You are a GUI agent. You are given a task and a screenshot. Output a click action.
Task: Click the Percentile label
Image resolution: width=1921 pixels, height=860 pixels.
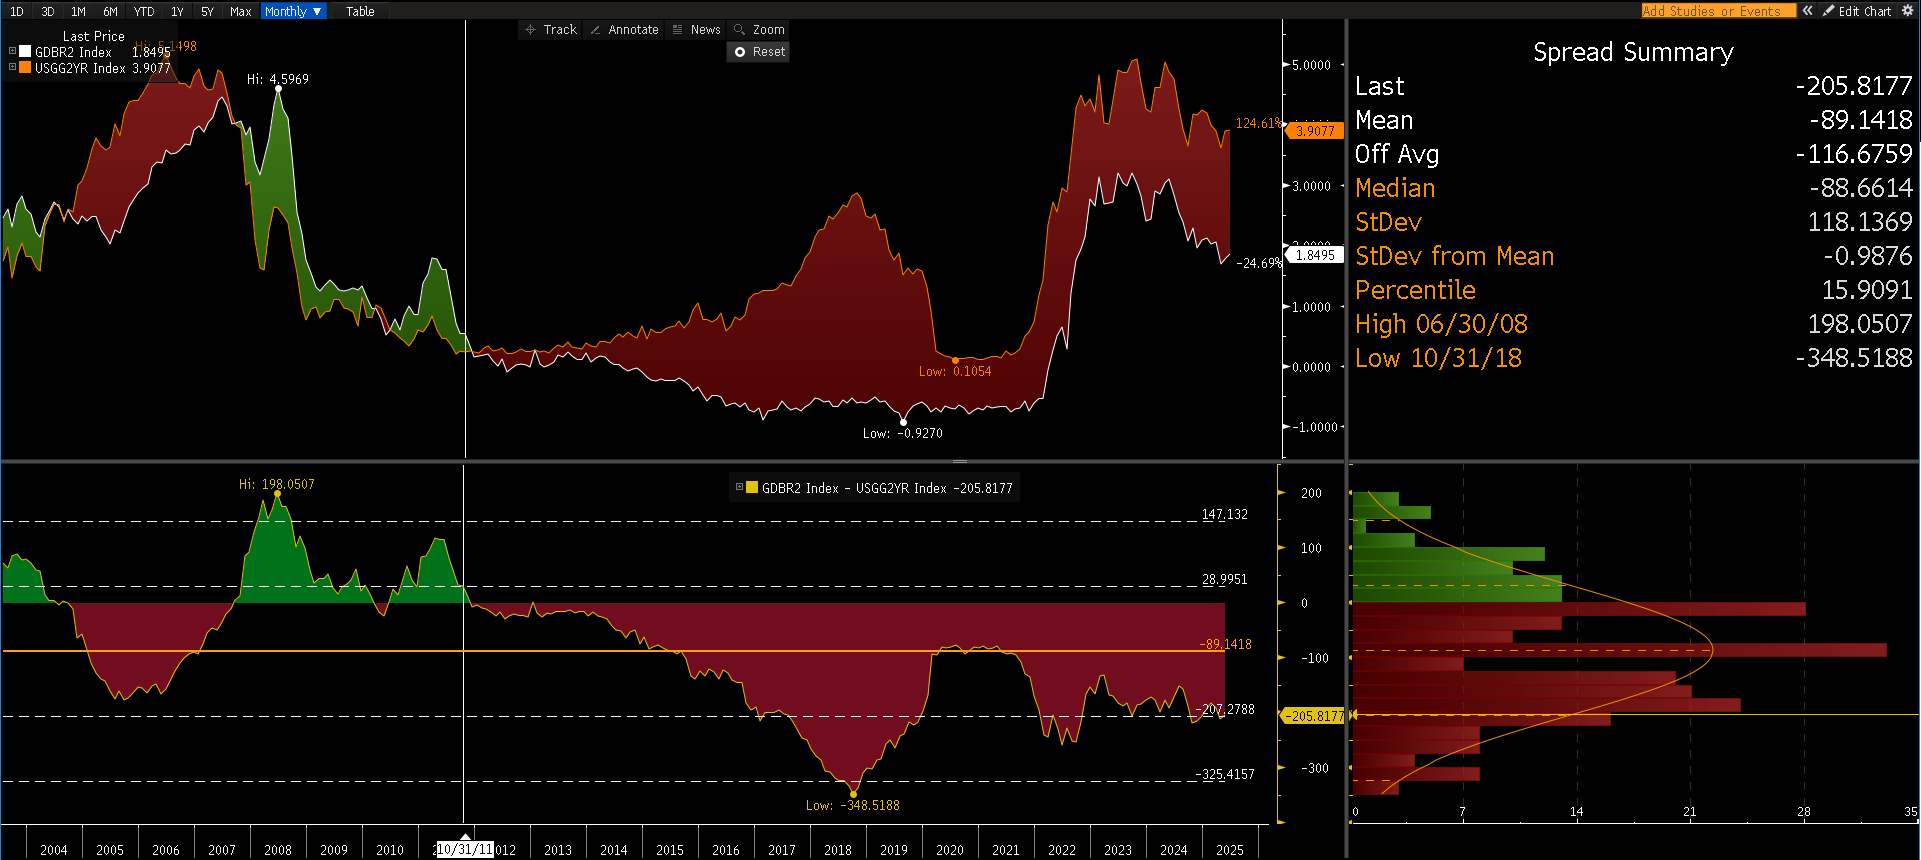(1415, 290)
